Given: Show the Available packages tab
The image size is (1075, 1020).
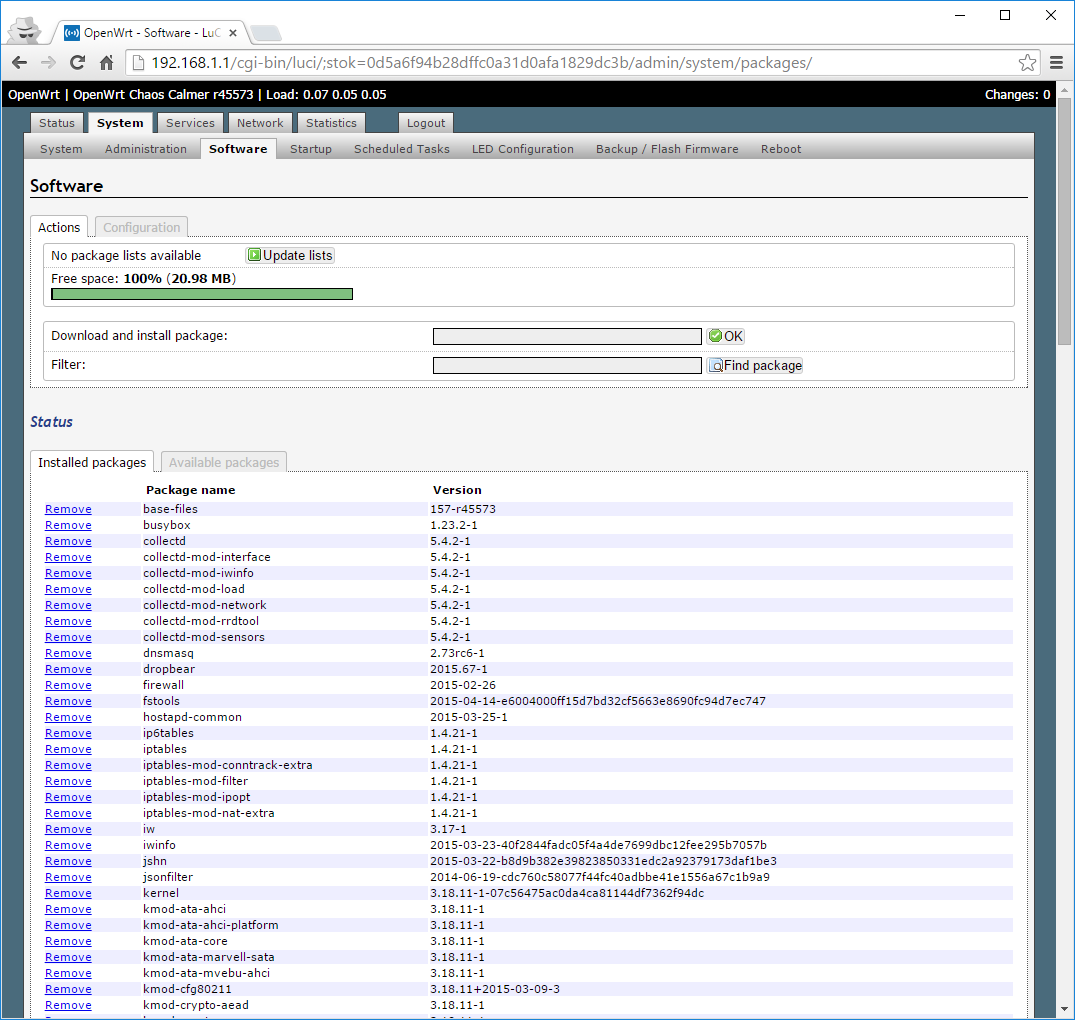Looking at the screenshot, I should [x=224, y=462].
